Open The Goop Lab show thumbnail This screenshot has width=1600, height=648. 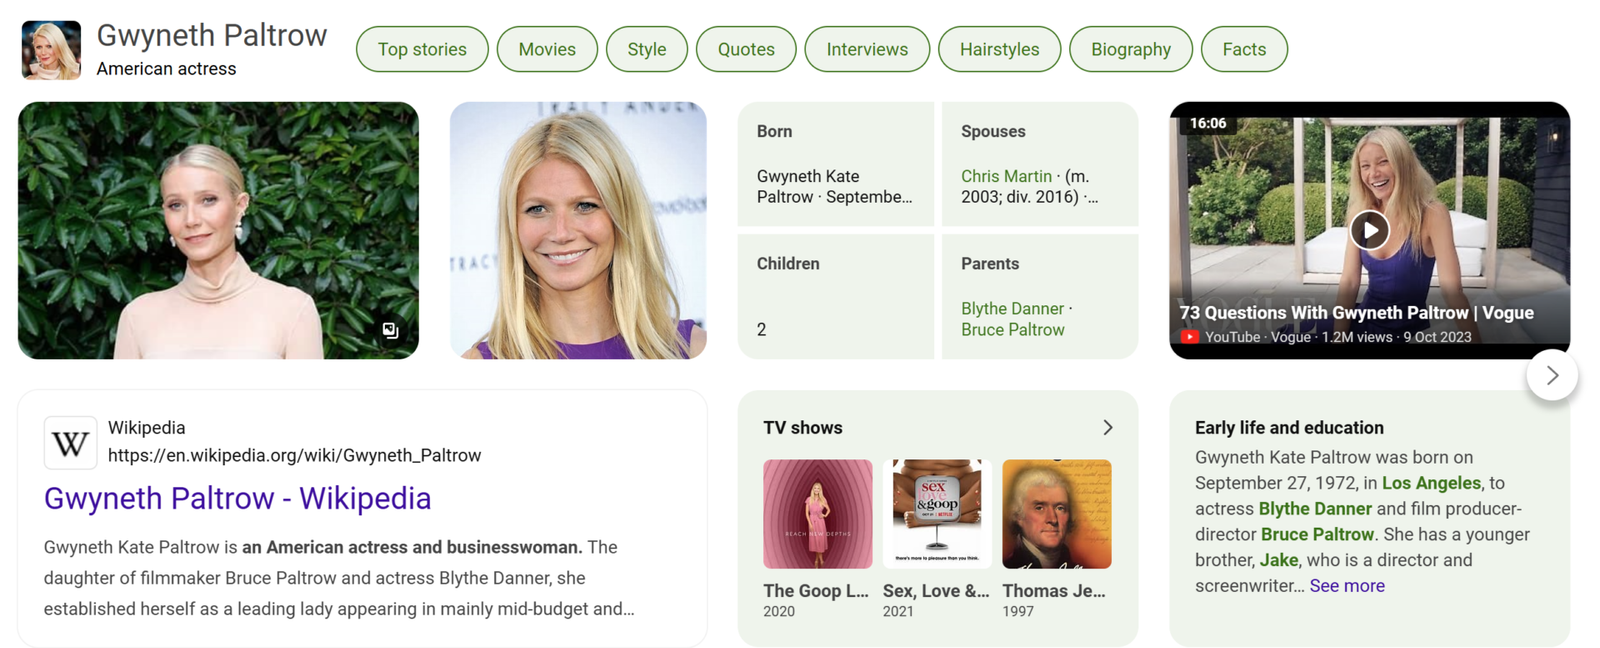tap(818, 514)
